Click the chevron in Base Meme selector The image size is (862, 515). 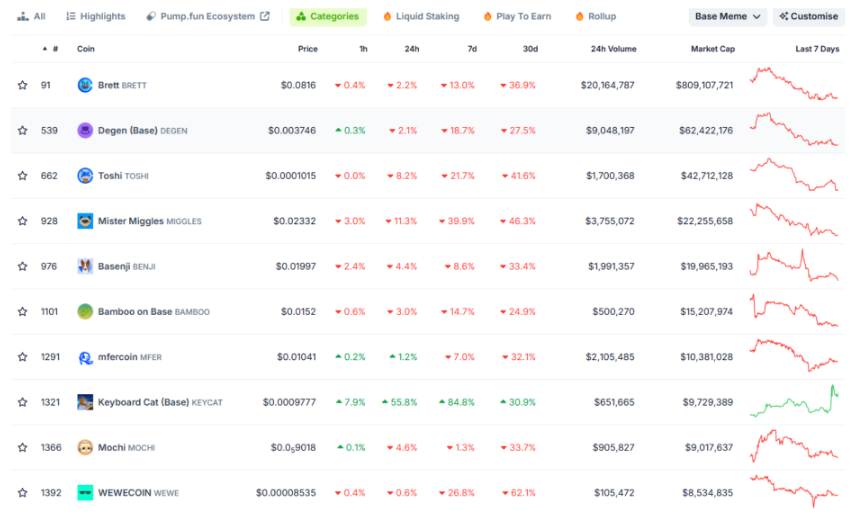point(757,17)
